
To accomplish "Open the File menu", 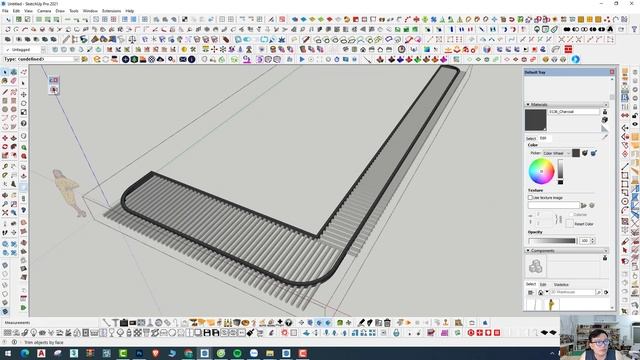I will tap(5, 11).
